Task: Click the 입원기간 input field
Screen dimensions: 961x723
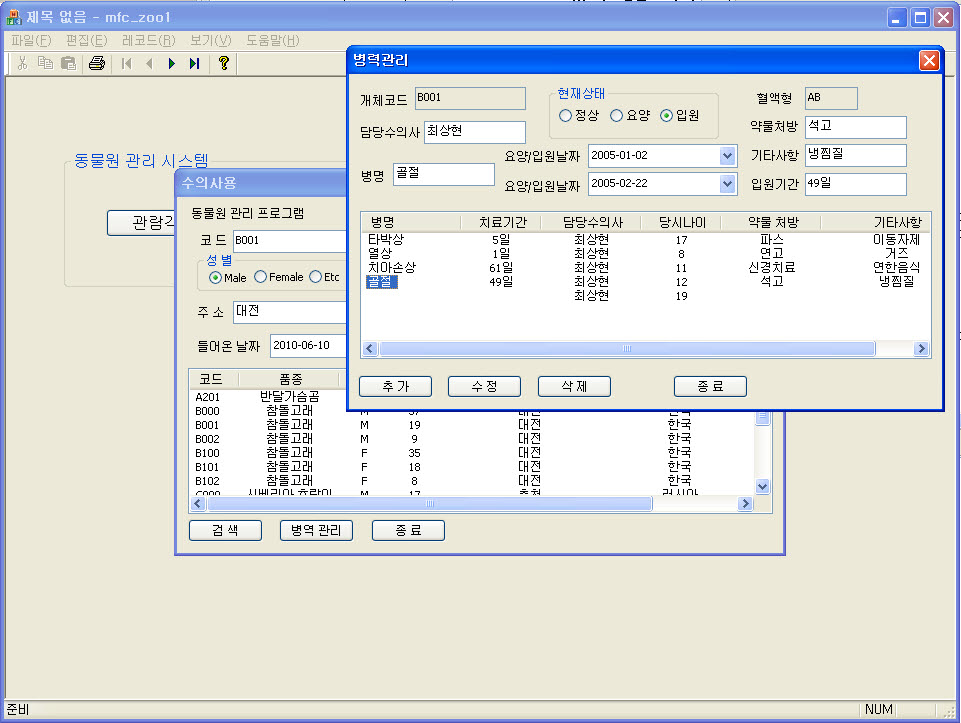Action: click(x=856, y=184)
